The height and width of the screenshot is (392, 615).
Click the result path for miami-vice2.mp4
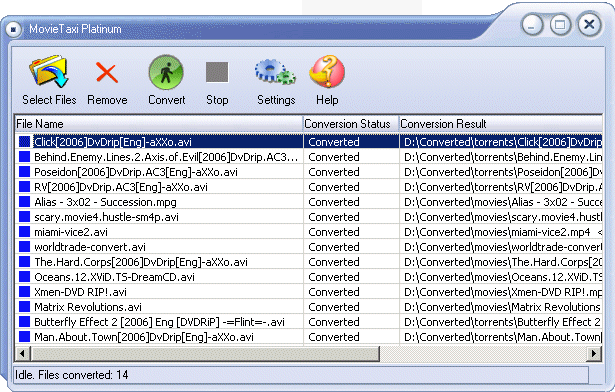(497, 232)
